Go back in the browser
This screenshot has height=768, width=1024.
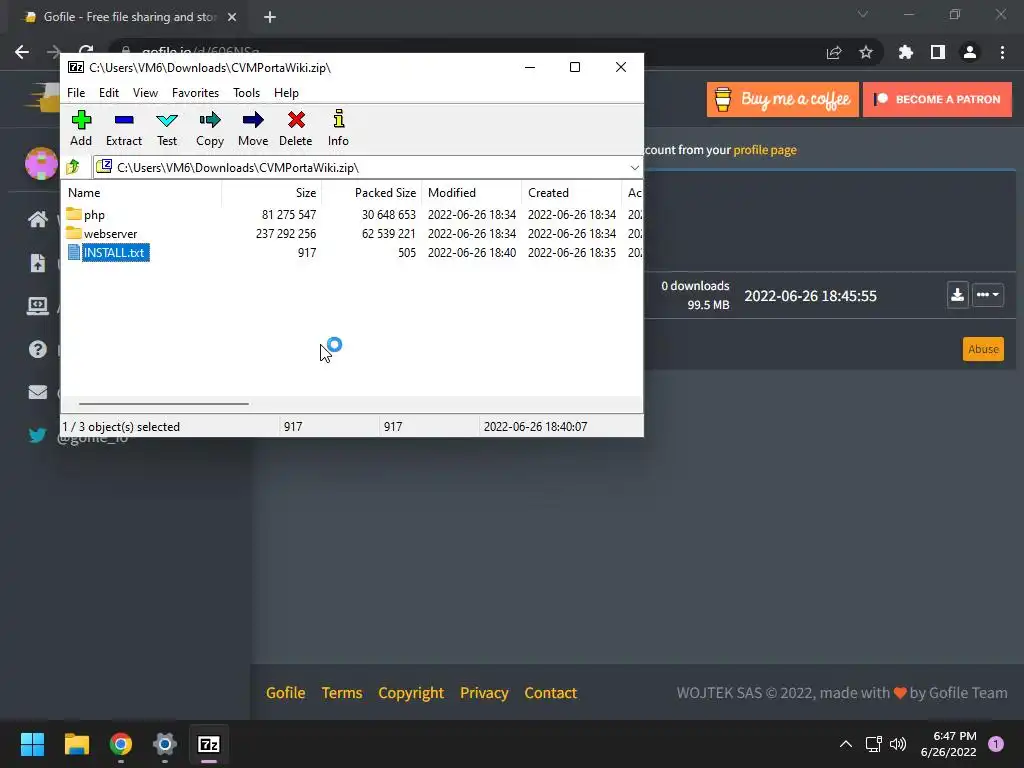pos(22,52)
